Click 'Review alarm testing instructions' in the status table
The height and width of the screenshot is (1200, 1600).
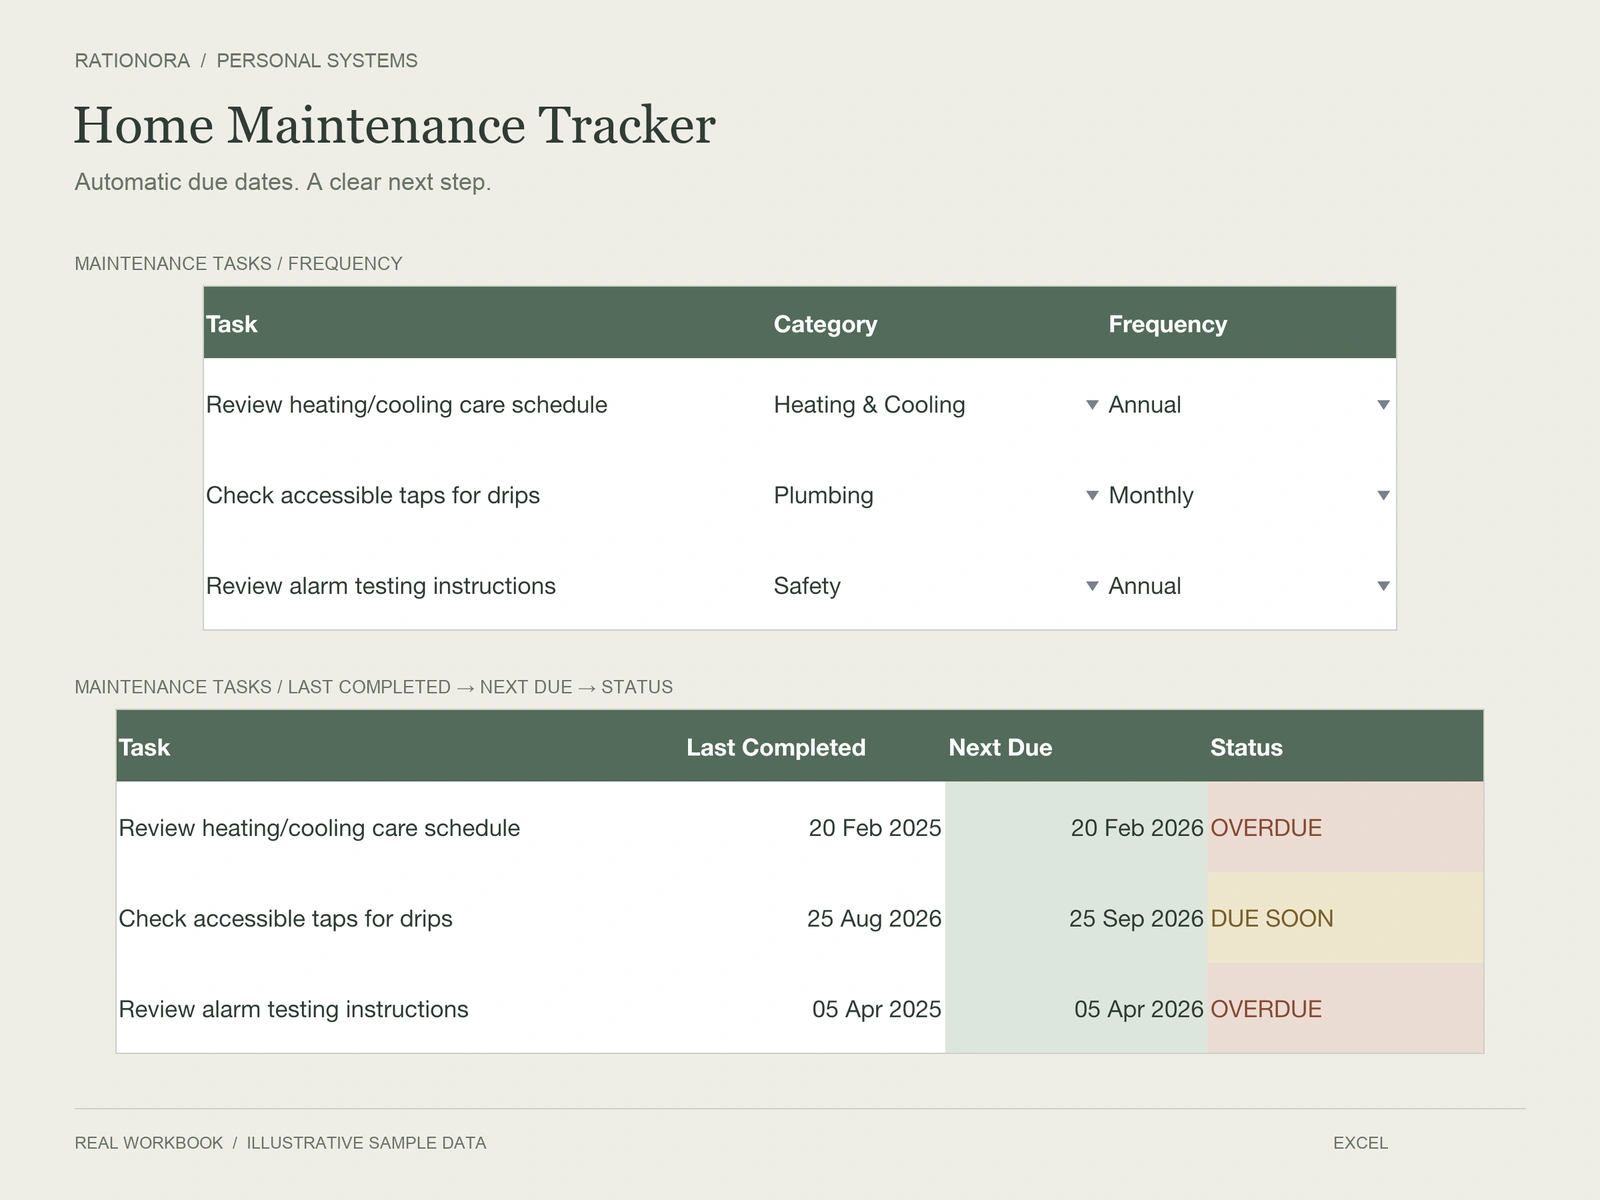click(x=293, y=1009)
